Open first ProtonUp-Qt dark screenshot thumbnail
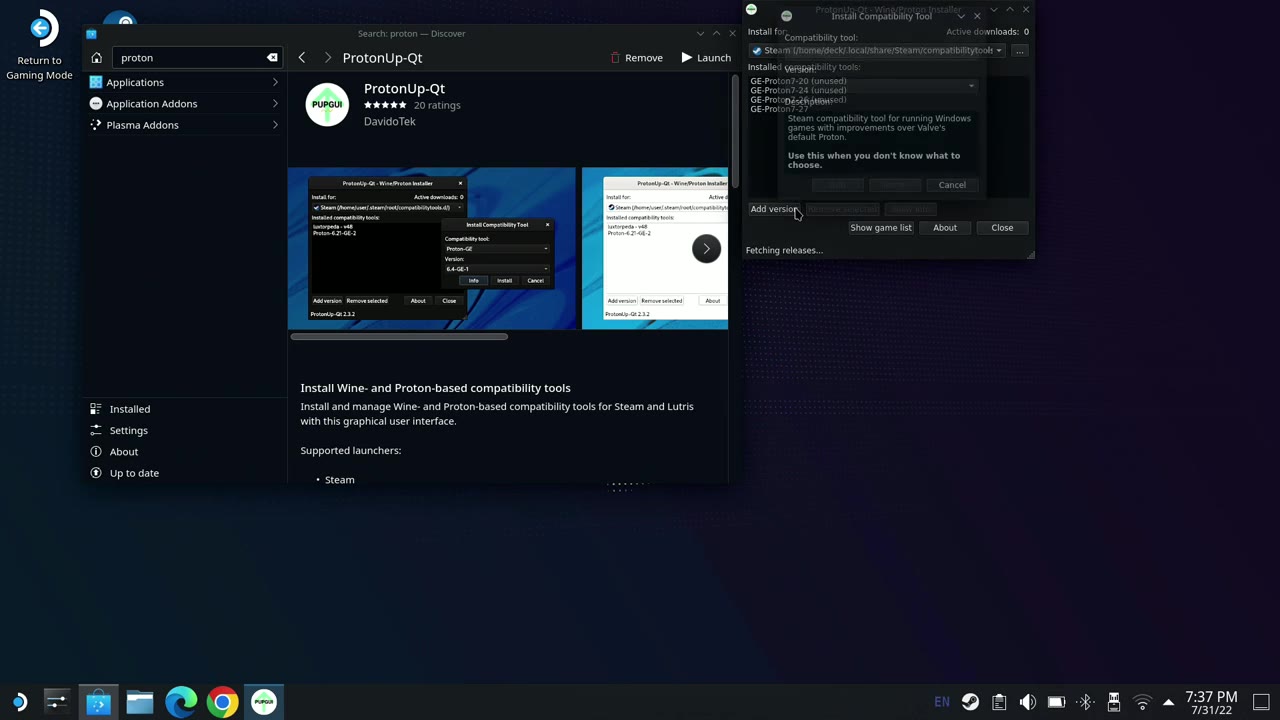Viewport: 1280px width, 720px height. (432, 248)
